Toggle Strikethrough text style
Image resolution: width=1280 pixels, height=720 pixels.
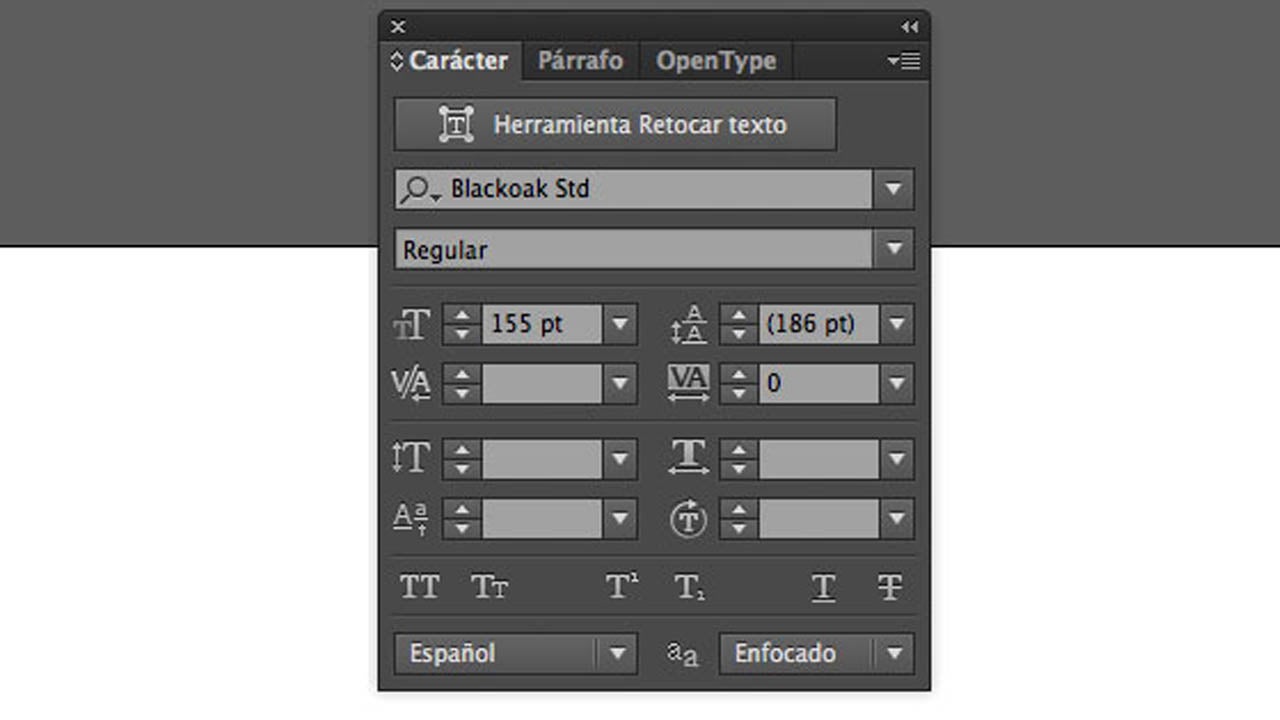point(889,587)
